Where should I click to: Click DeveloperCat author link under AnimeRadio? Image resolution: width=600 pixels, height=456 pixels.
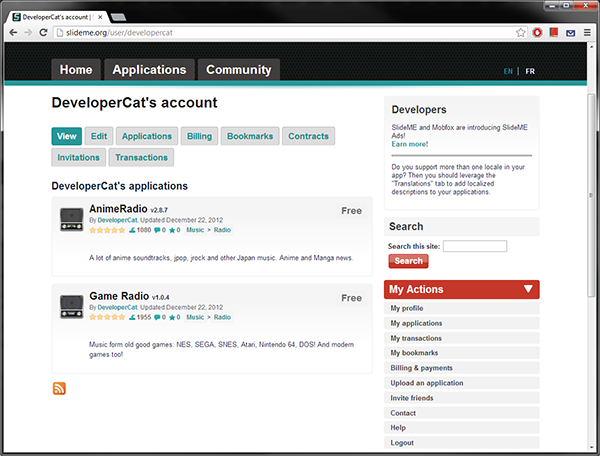tap(117, 220)
